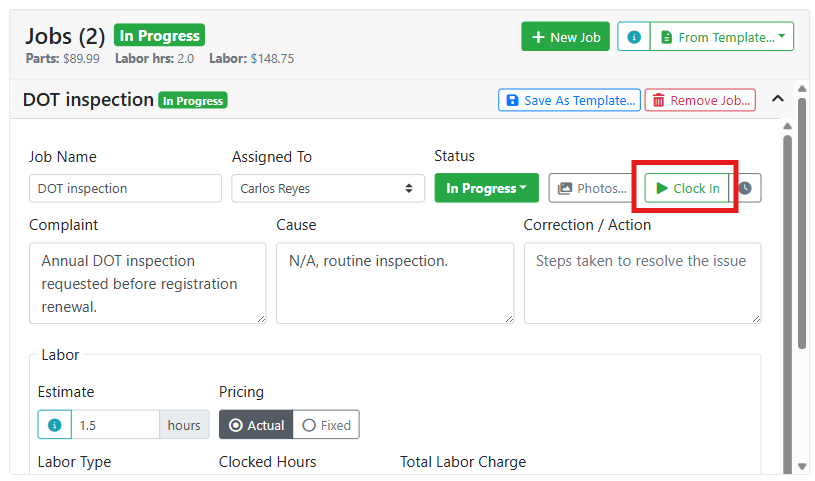Viewport: 815px width, 481px height.
Task: Click the Complaint text area
Action: tap(148, 283)
